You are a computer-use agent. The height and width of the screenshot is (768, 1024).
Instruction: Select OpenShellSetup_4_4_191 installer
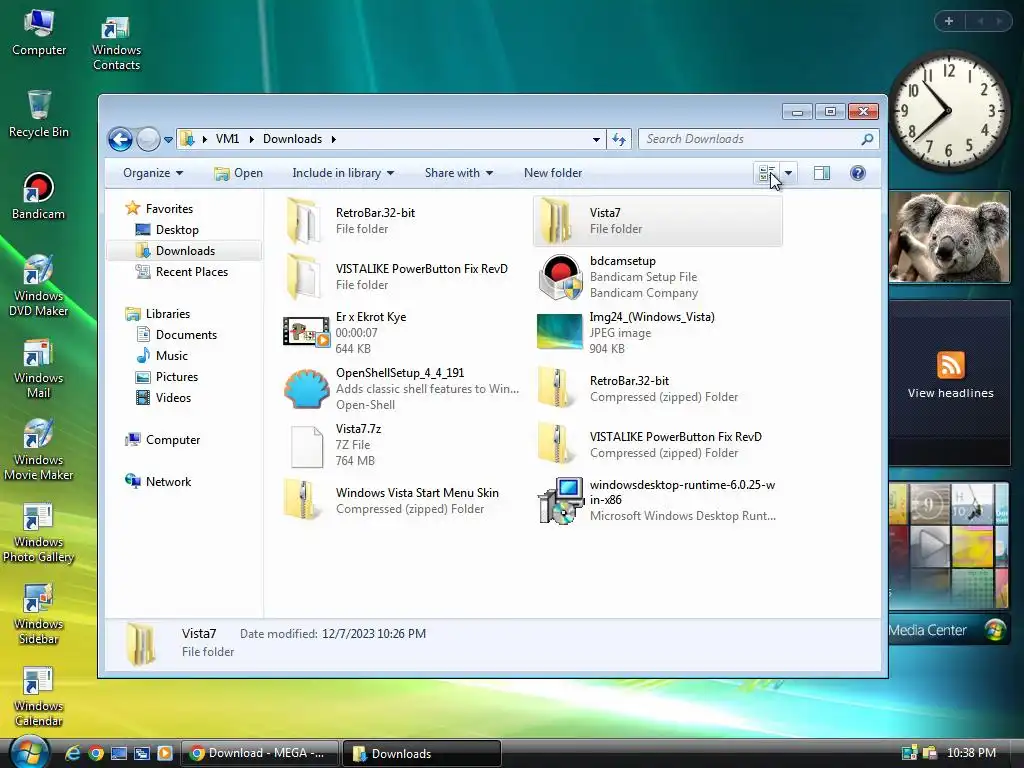[404, 389]
